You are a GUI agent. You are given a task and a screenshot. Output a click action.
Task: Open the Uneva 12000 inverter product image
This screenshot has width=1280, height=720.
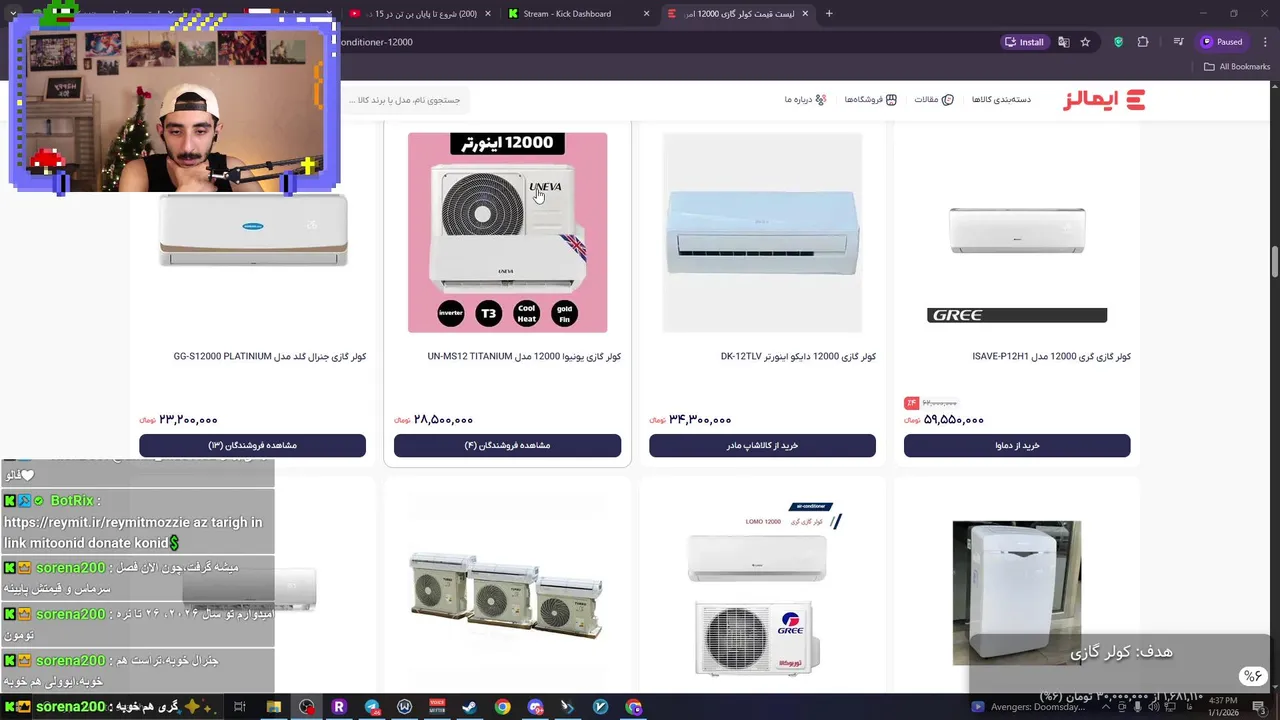click(x=507, y=232)
